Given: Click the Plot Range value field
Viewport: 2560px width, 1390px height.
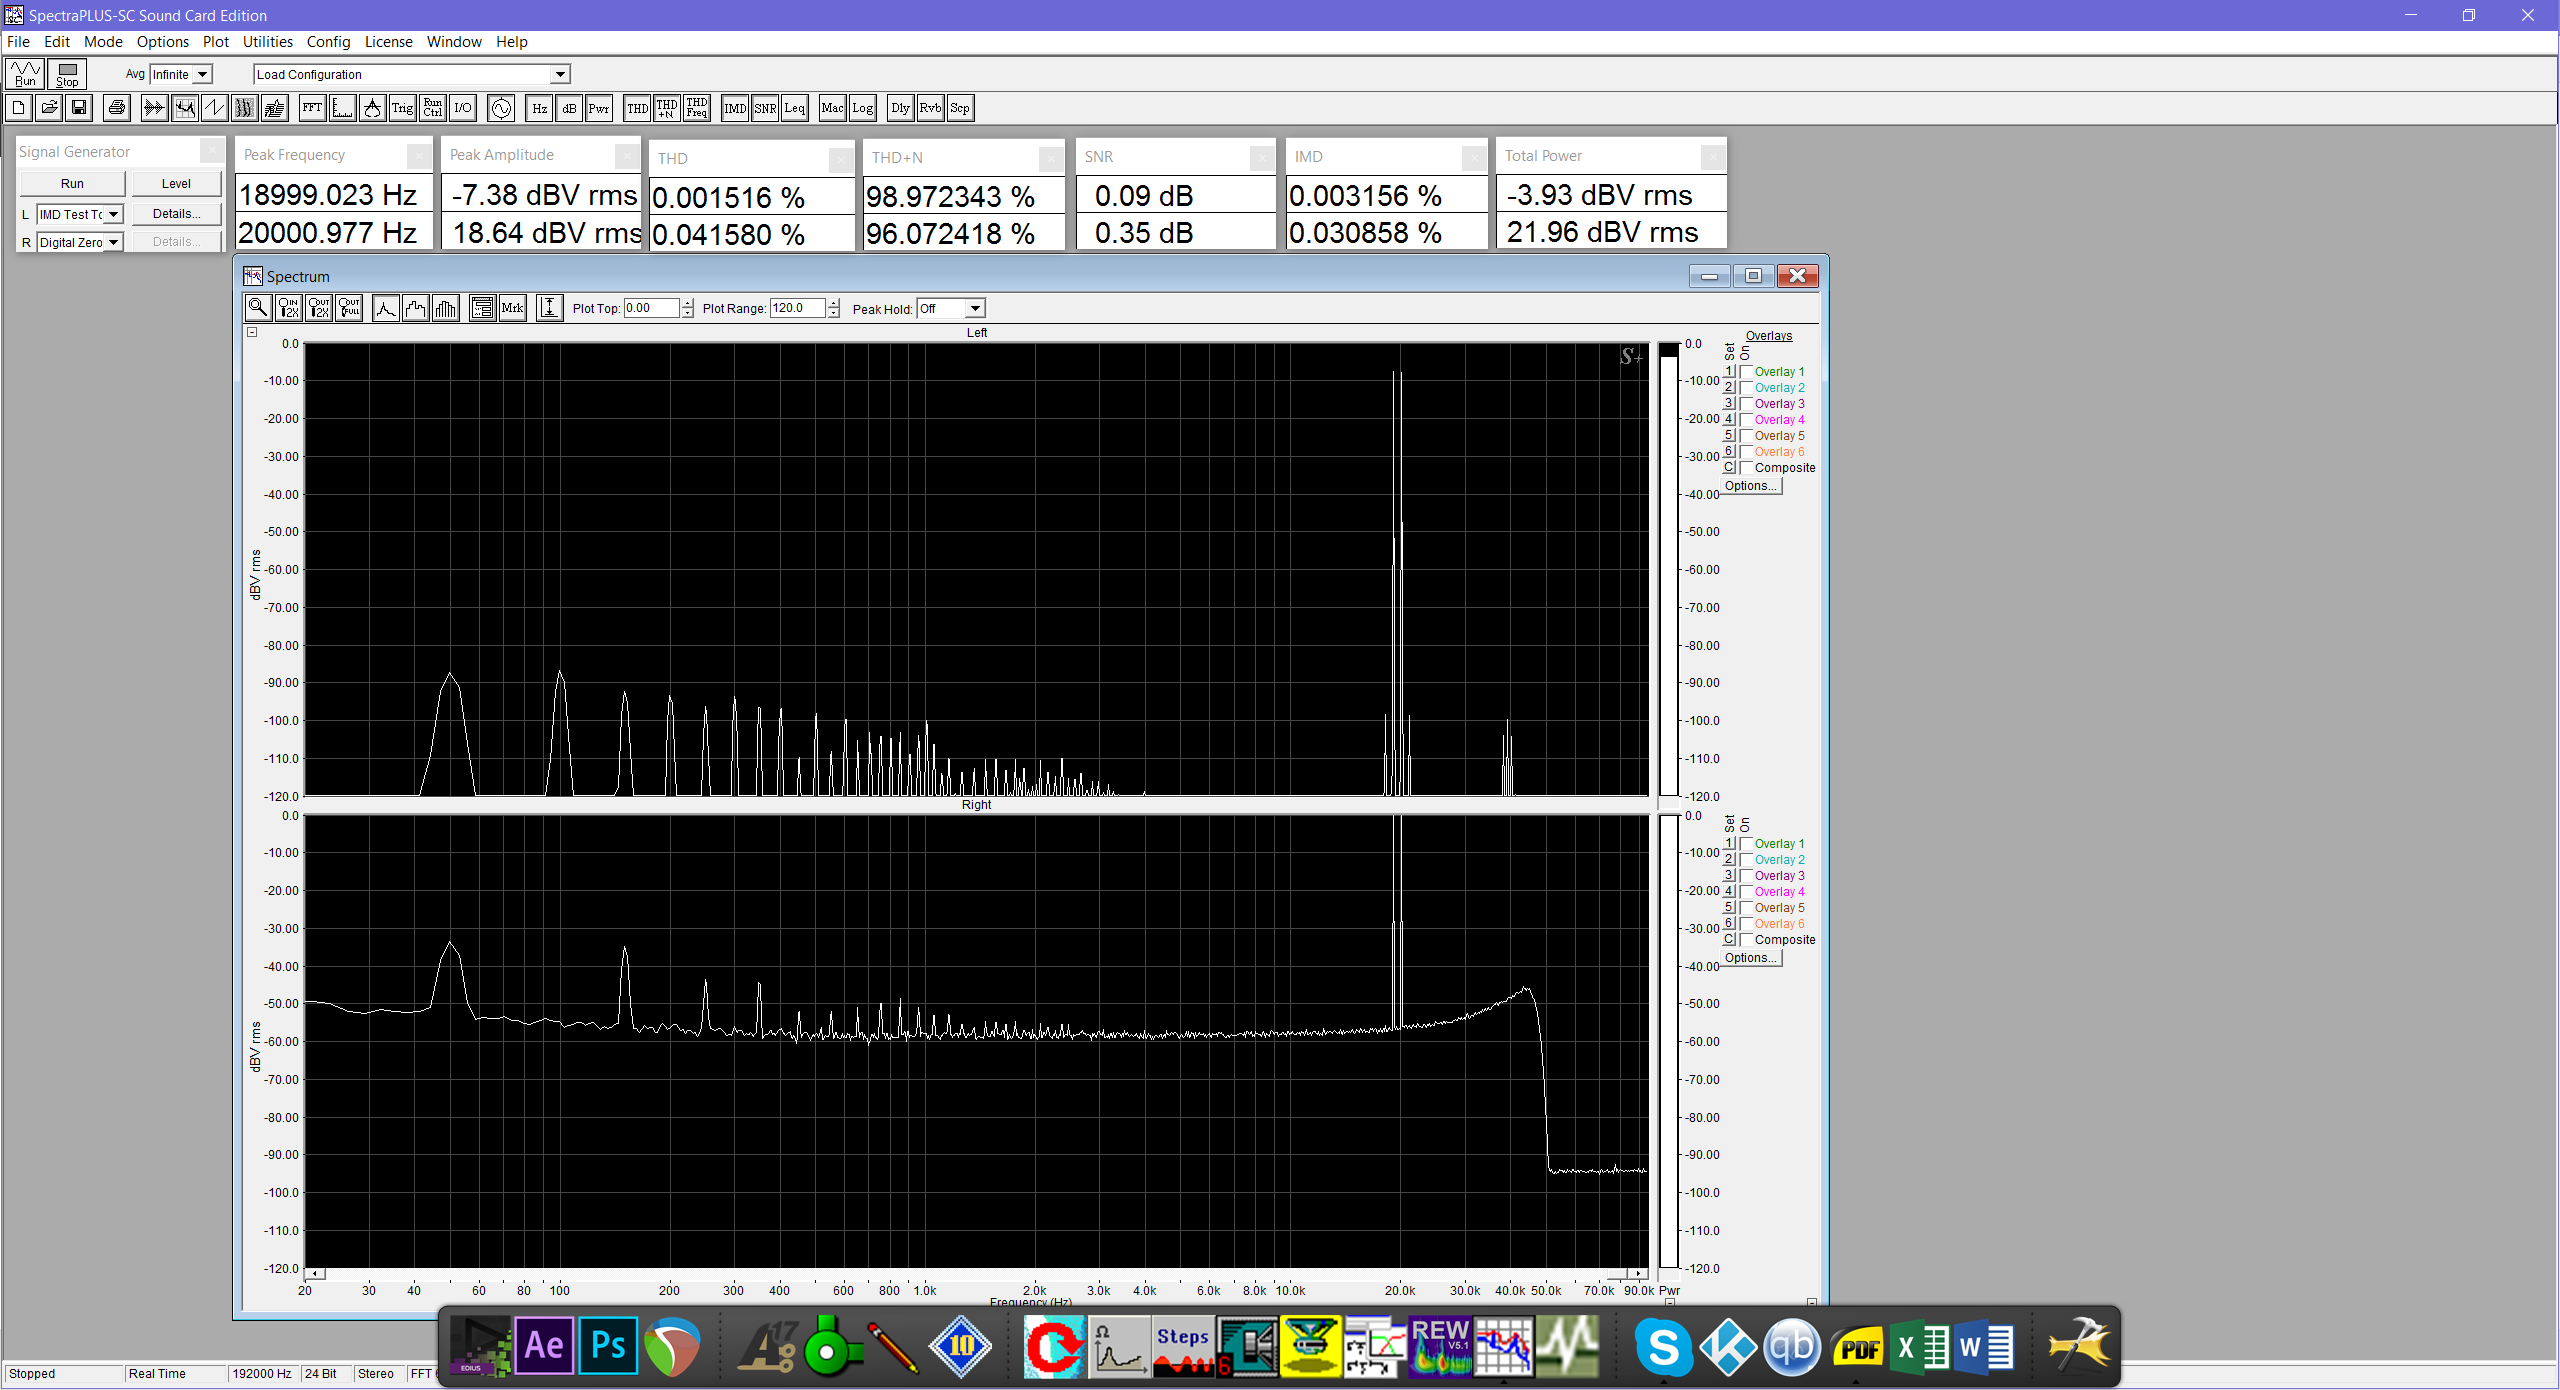Looking at the screenshot, I should [798, 308].
